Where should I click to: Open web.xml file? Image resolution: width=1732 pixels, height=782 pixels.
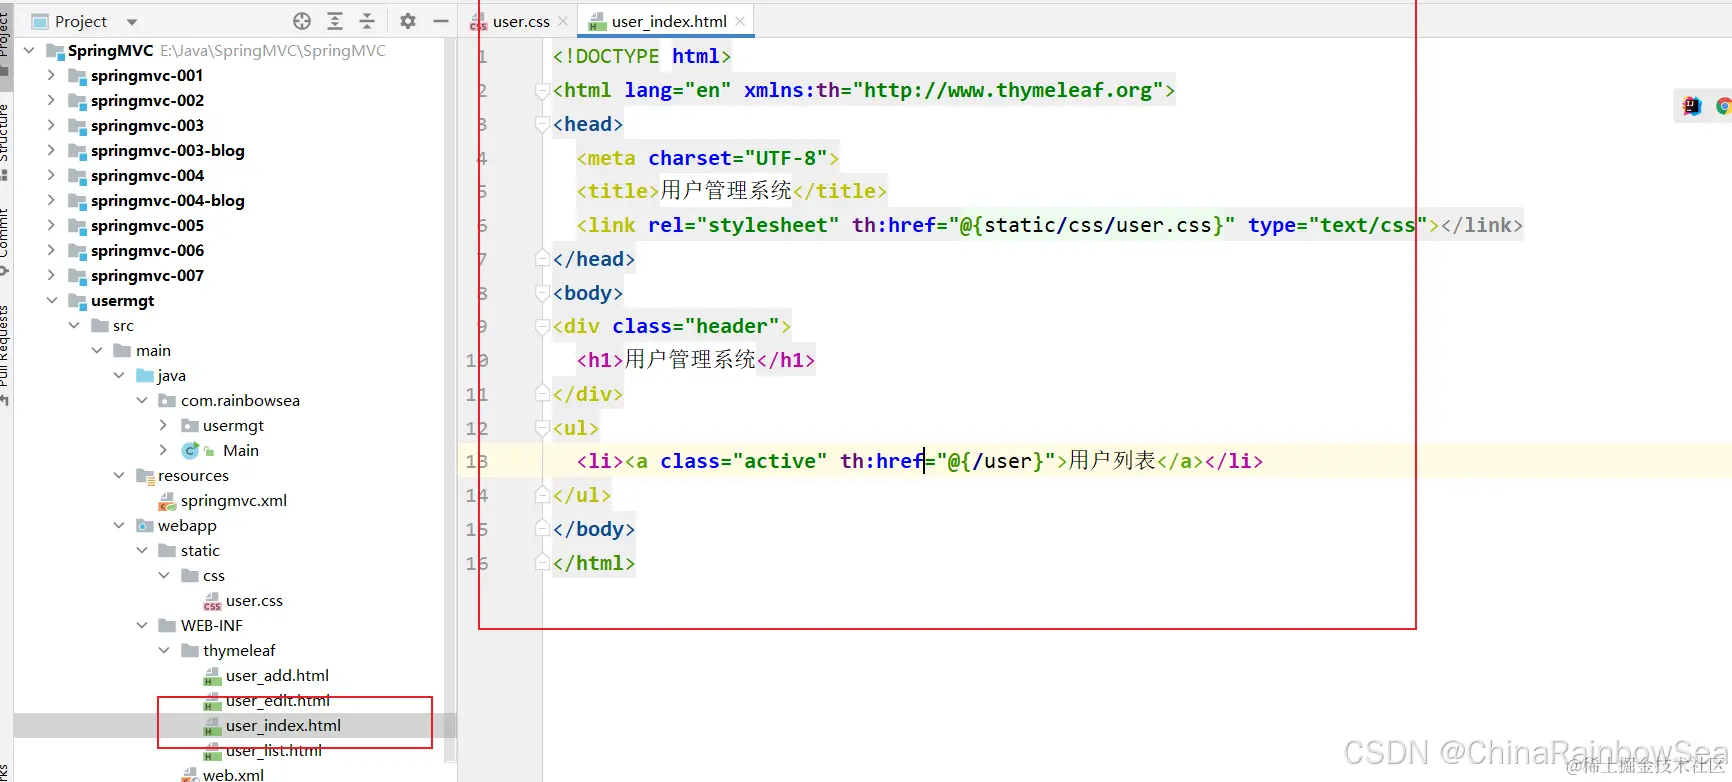[x=233, y=774]
